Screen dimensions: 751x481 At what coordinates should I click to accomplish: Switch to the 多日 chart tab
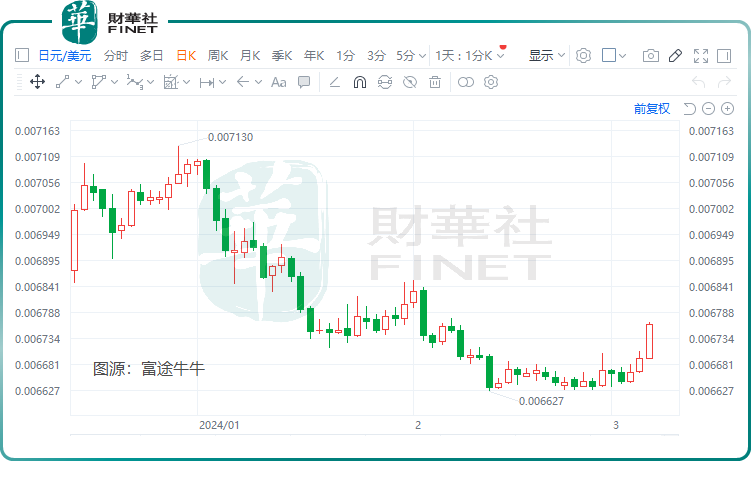pos(151,56)
